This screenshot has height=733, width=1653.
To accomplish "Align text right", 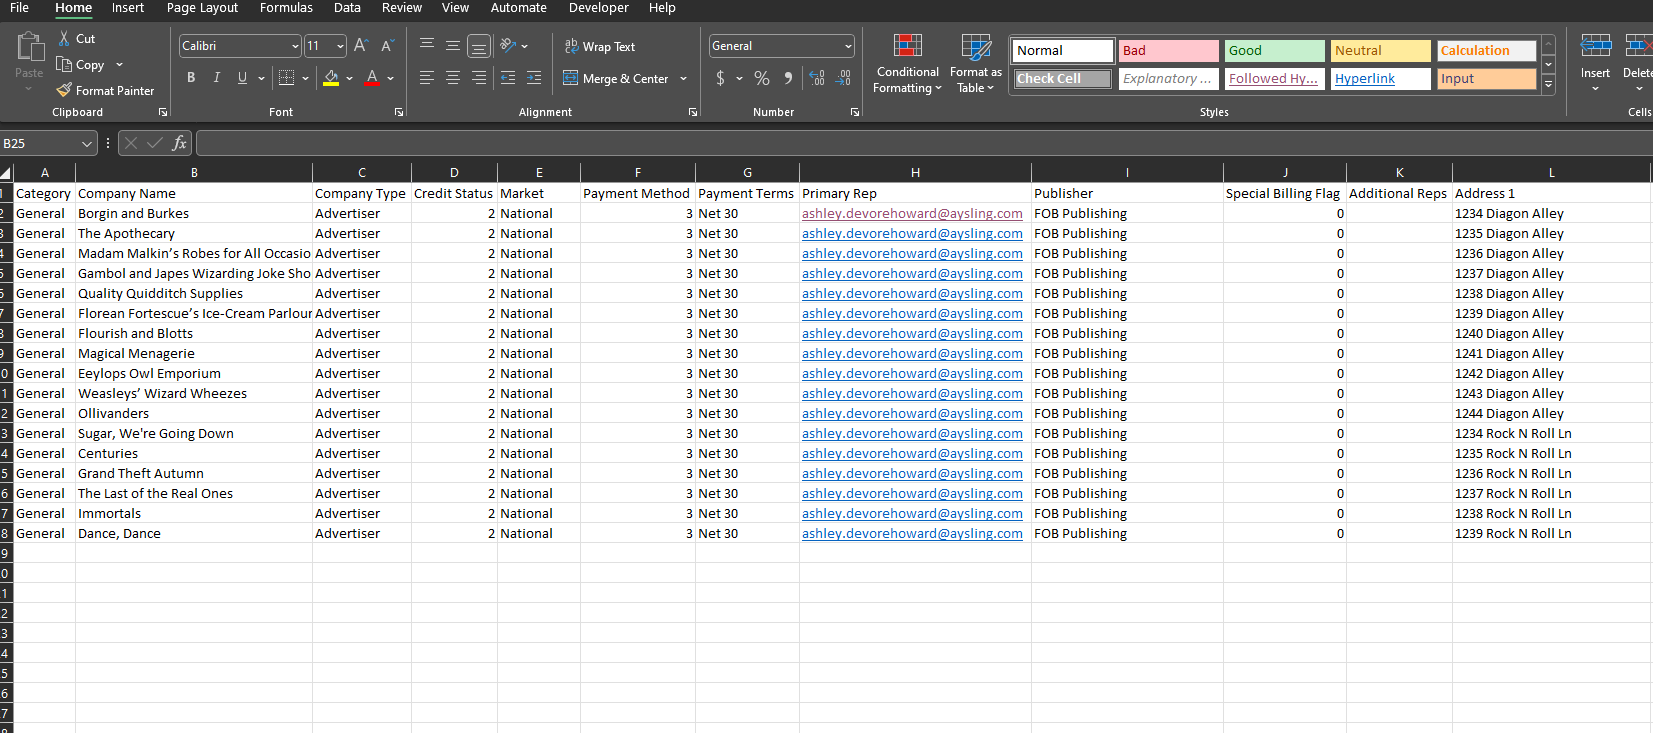I will 479,78.
